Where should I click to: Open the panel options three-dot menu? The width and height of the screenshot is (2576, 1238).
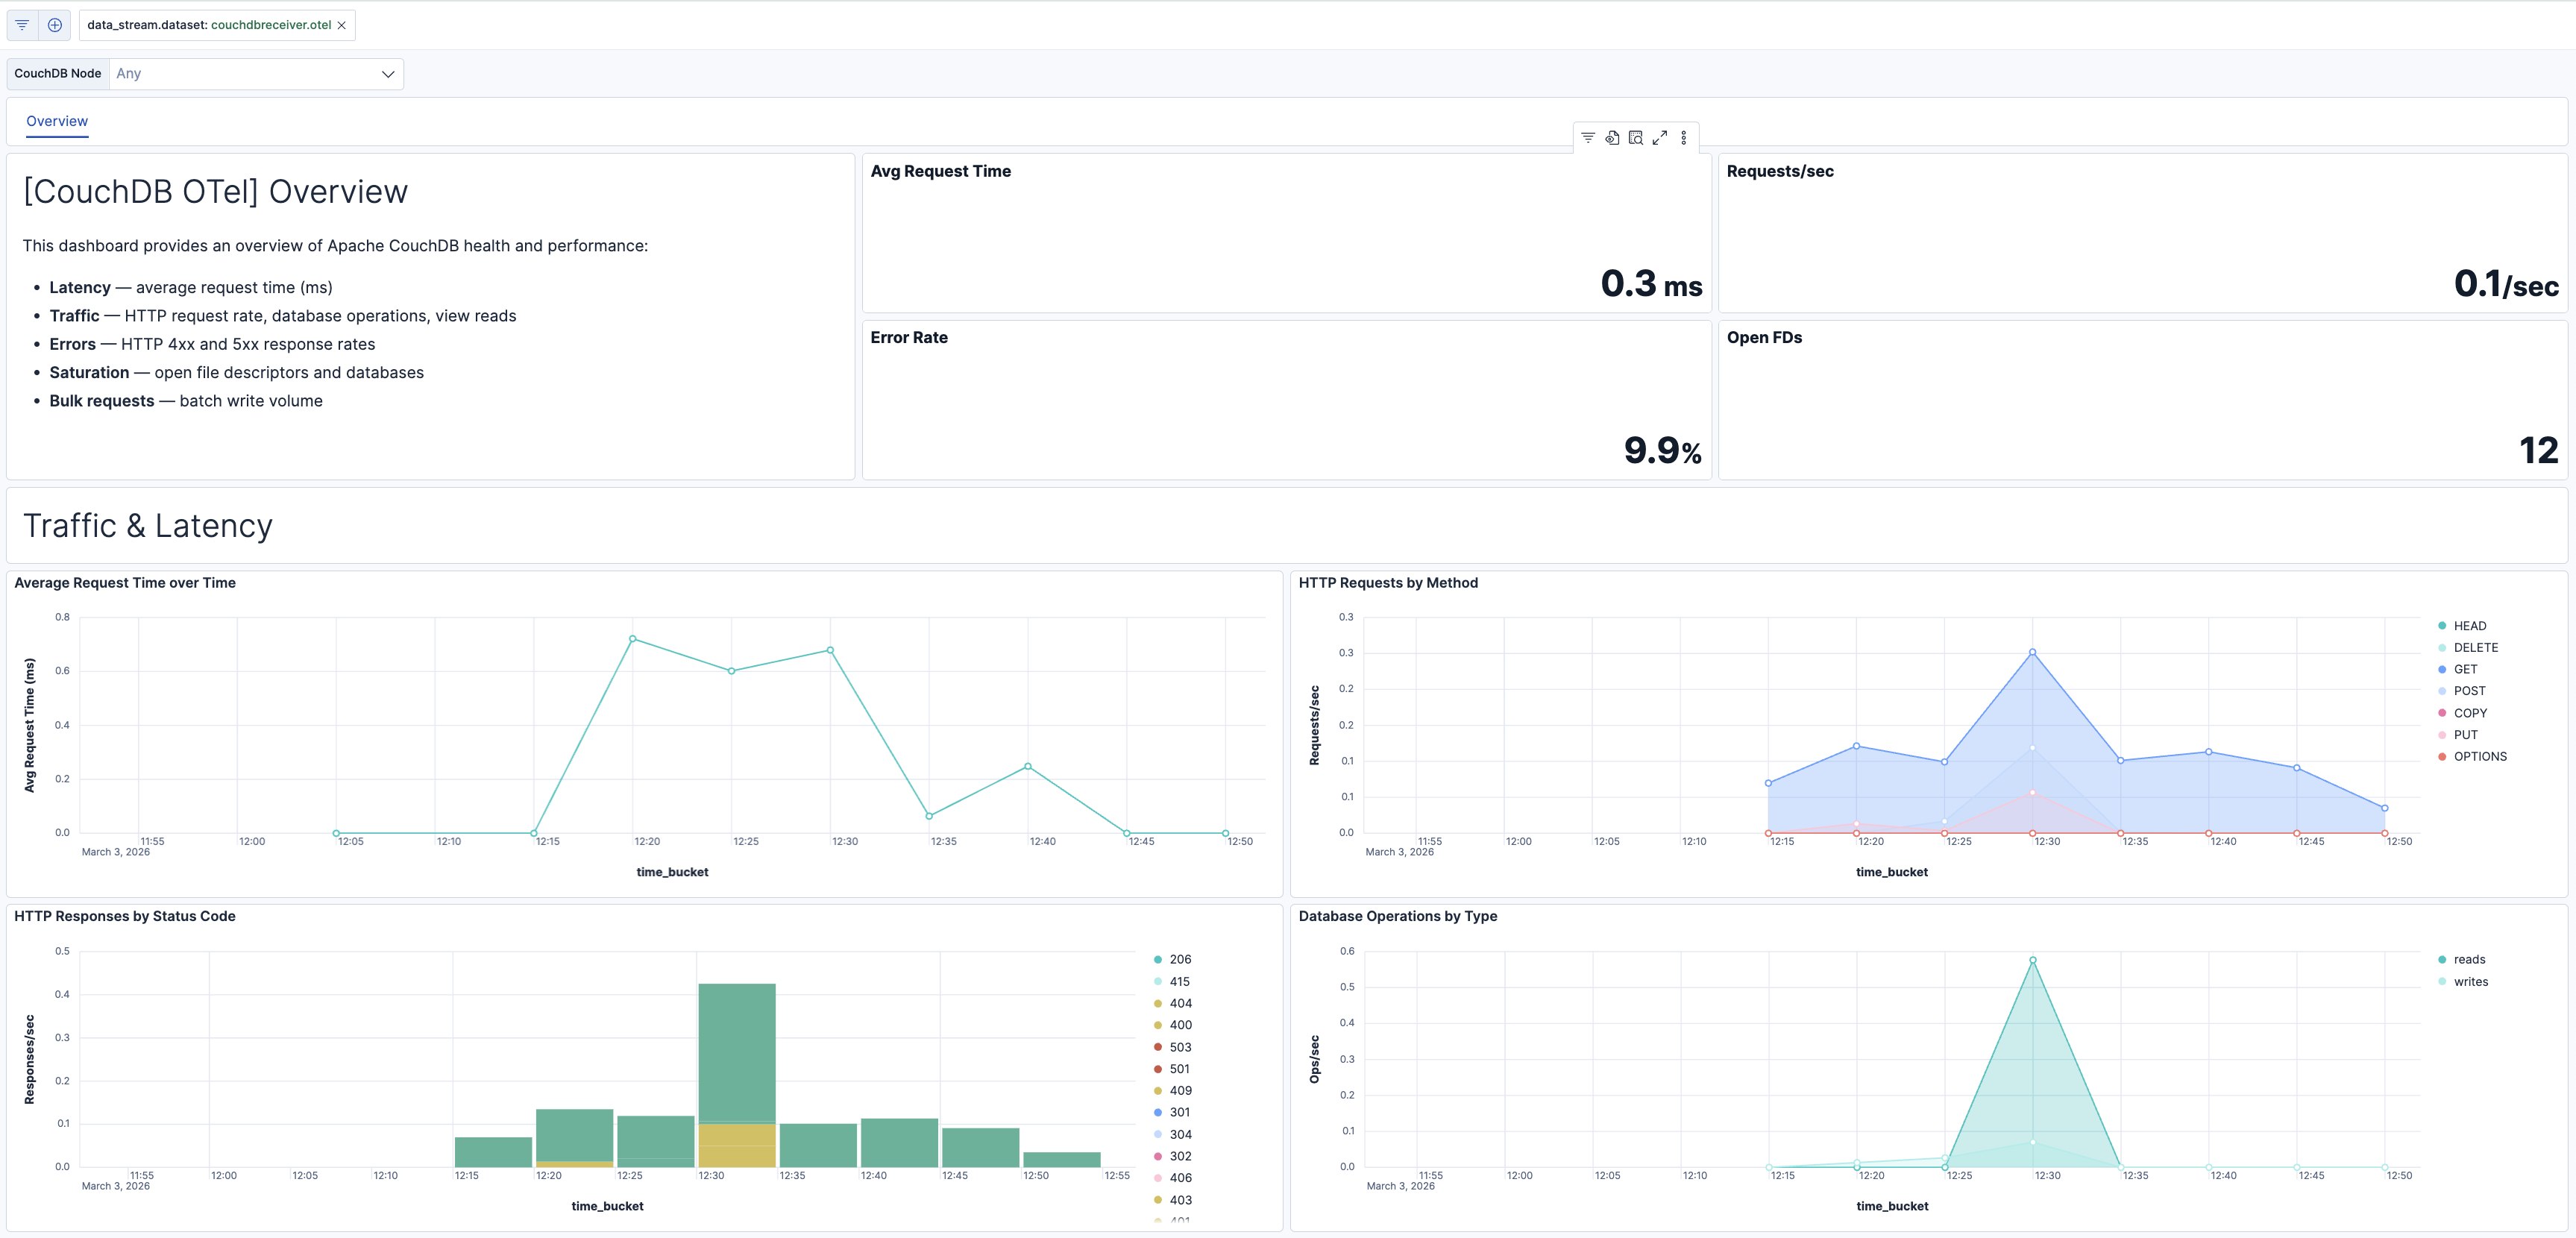coord(1684,137)
